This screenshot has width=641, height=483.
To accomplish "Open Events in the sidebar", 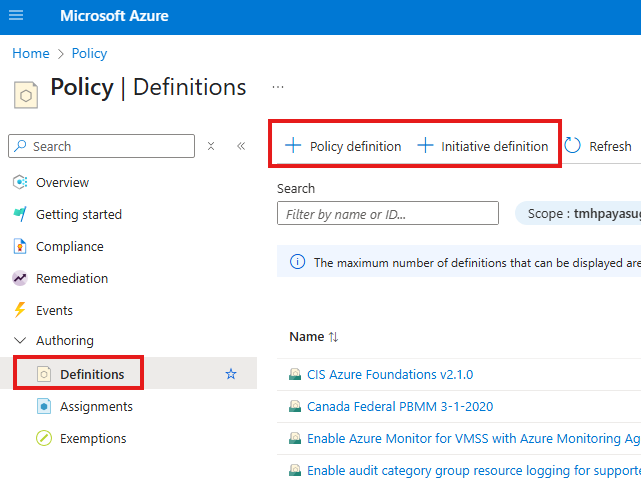I will click(54, 310).
